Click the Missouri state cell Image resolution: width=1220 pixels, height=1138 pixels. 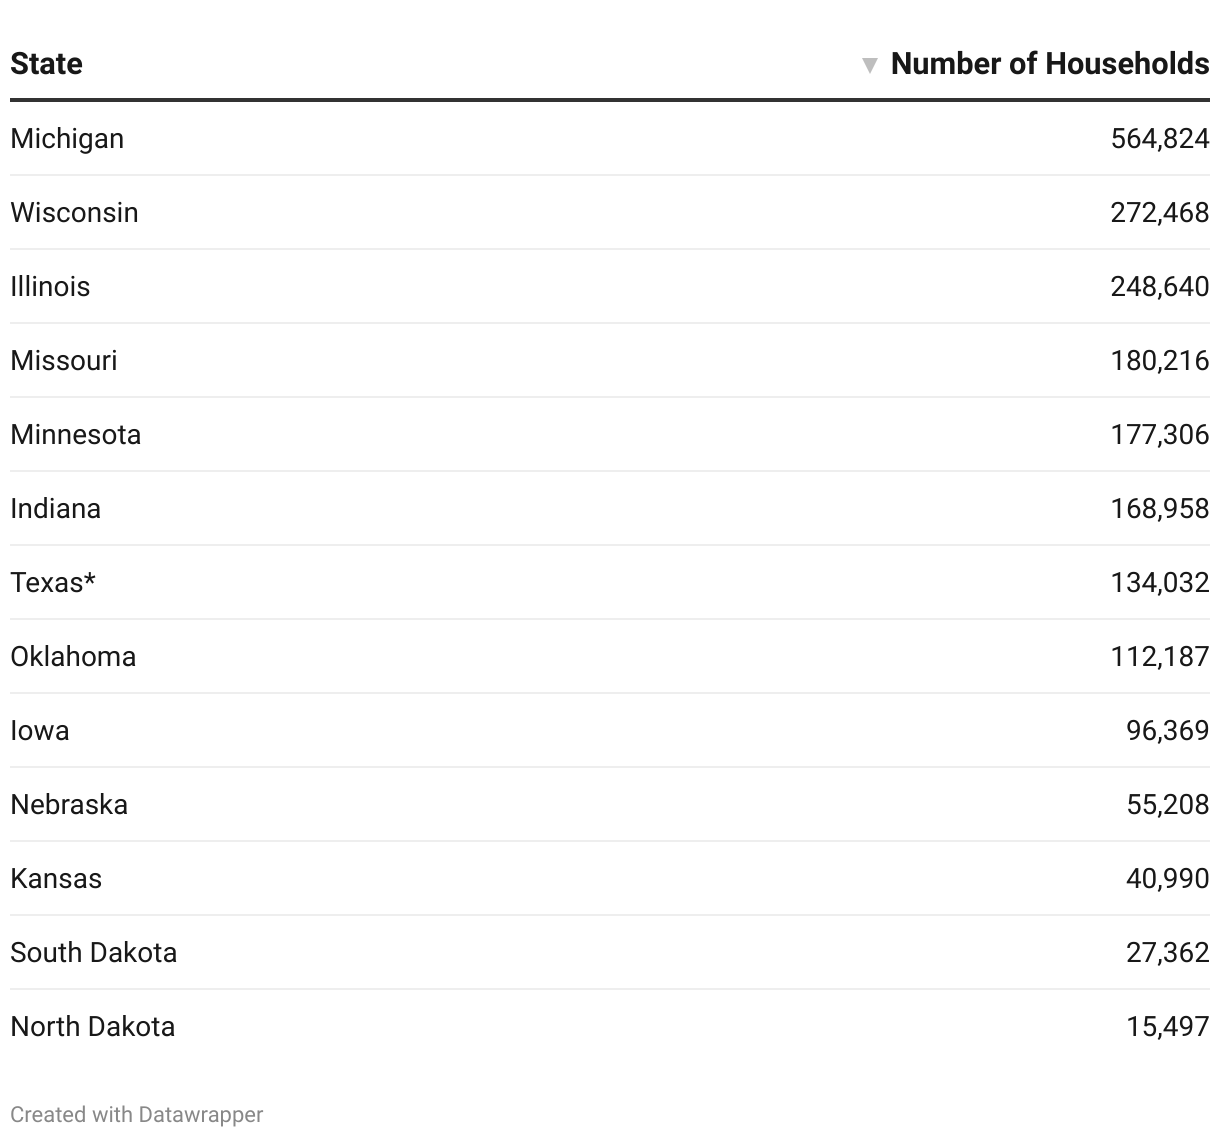coord(63,360)
